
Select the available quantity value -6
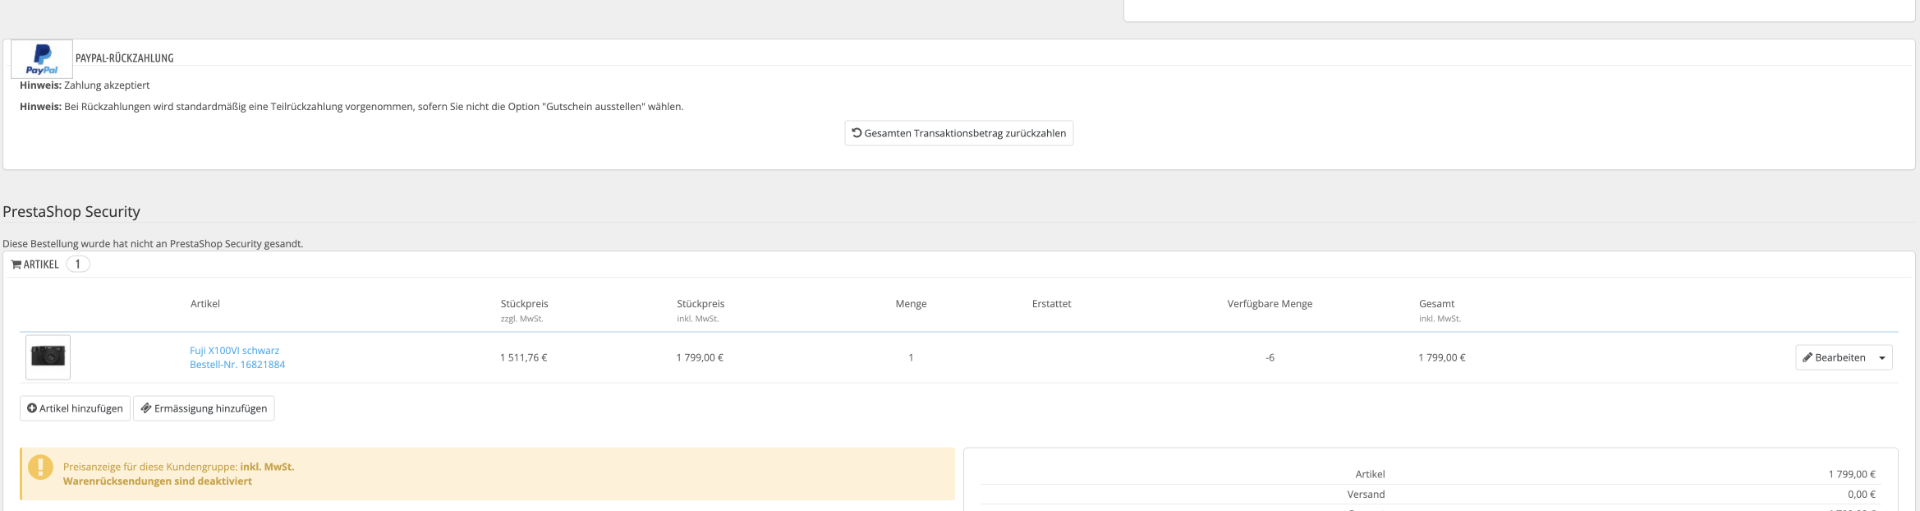coord(1270,358)
